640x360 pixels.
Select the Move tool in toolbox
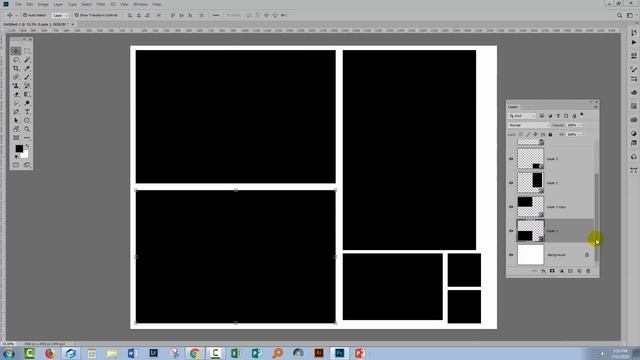pyautogui.click(x=16, y=51)
